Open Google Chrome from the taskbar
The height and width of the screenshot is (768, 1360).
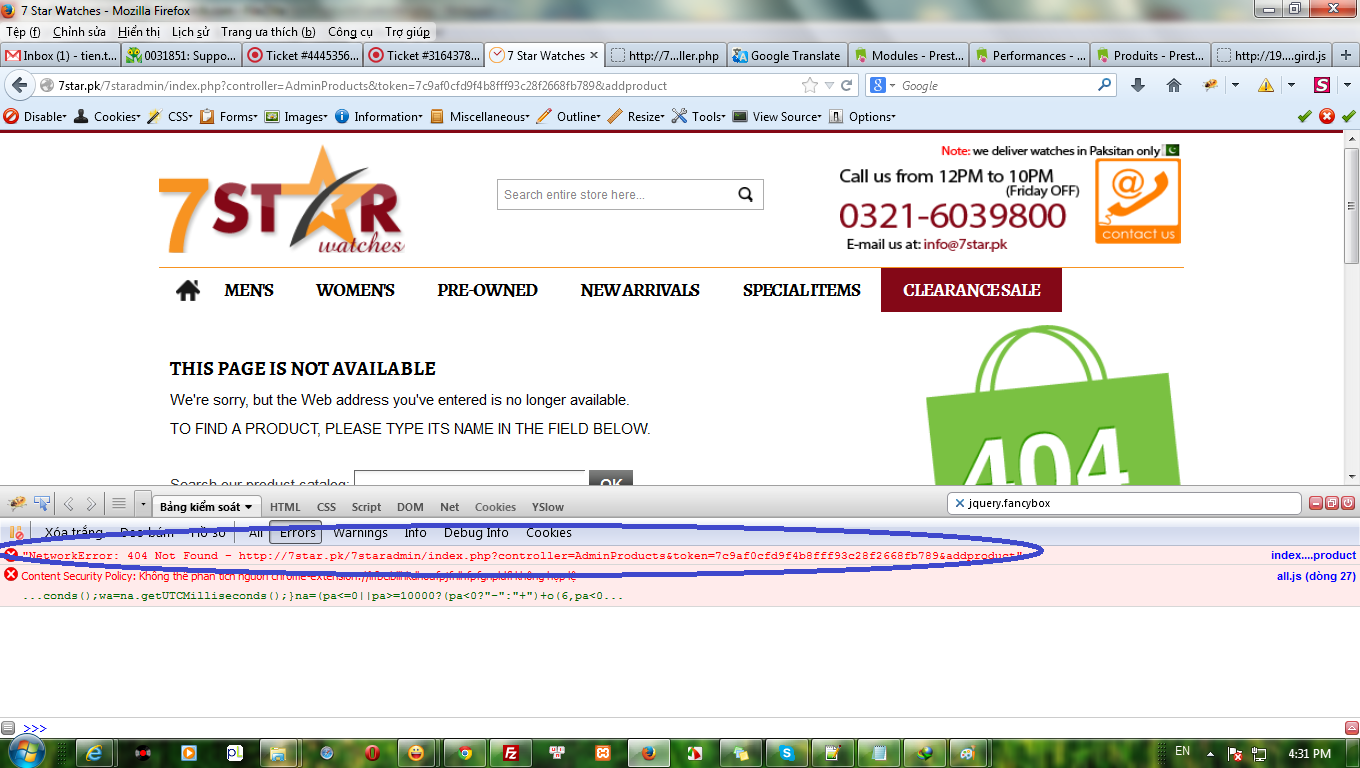465,753
